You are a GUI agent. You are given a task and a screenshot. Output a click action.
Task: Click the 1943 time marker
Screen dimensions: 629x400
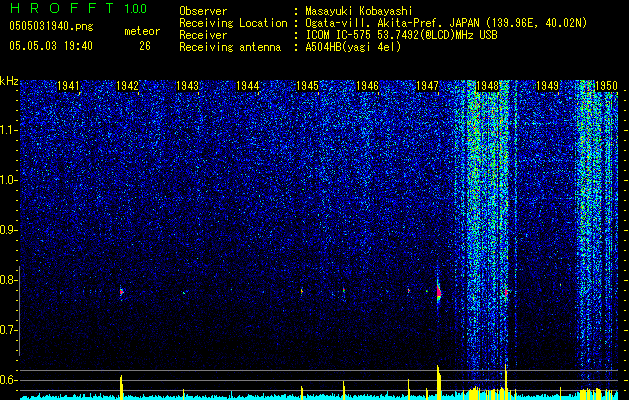[x=187, y=86]
